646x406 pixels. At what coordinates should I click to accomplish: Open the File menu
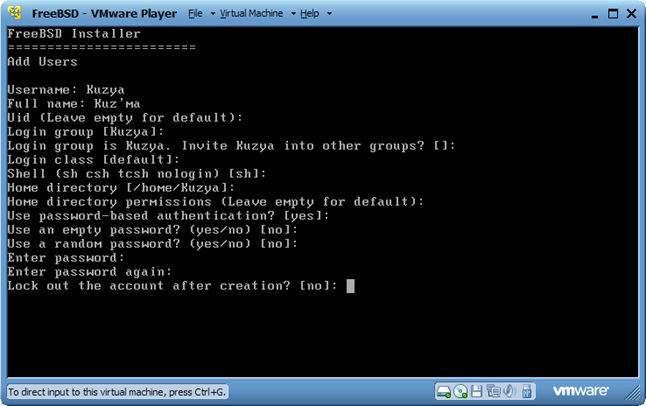(x=195, y=14)
